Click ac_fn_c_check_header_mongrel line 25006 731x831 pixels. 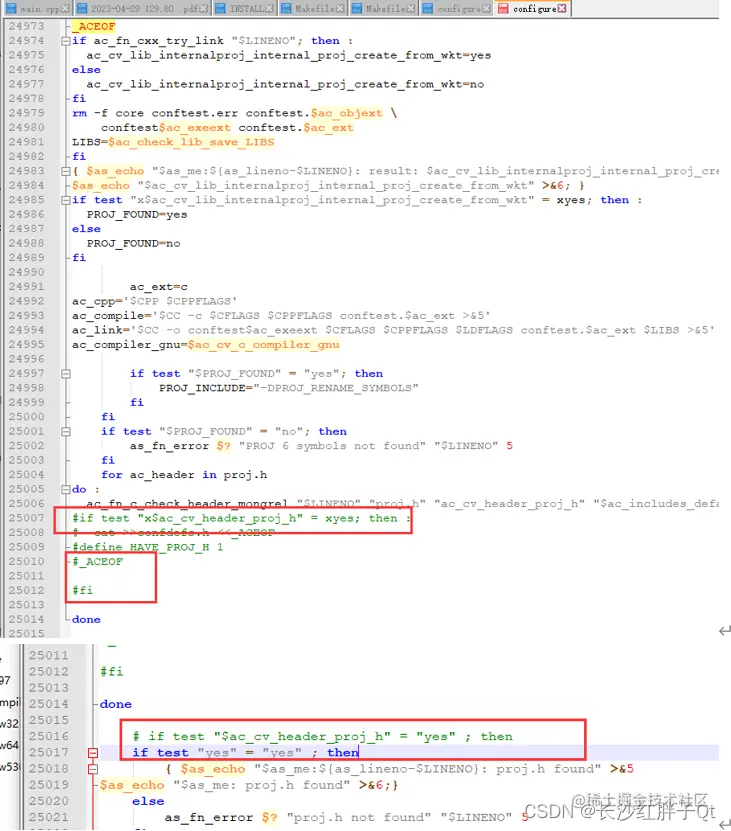pos(402,503)
